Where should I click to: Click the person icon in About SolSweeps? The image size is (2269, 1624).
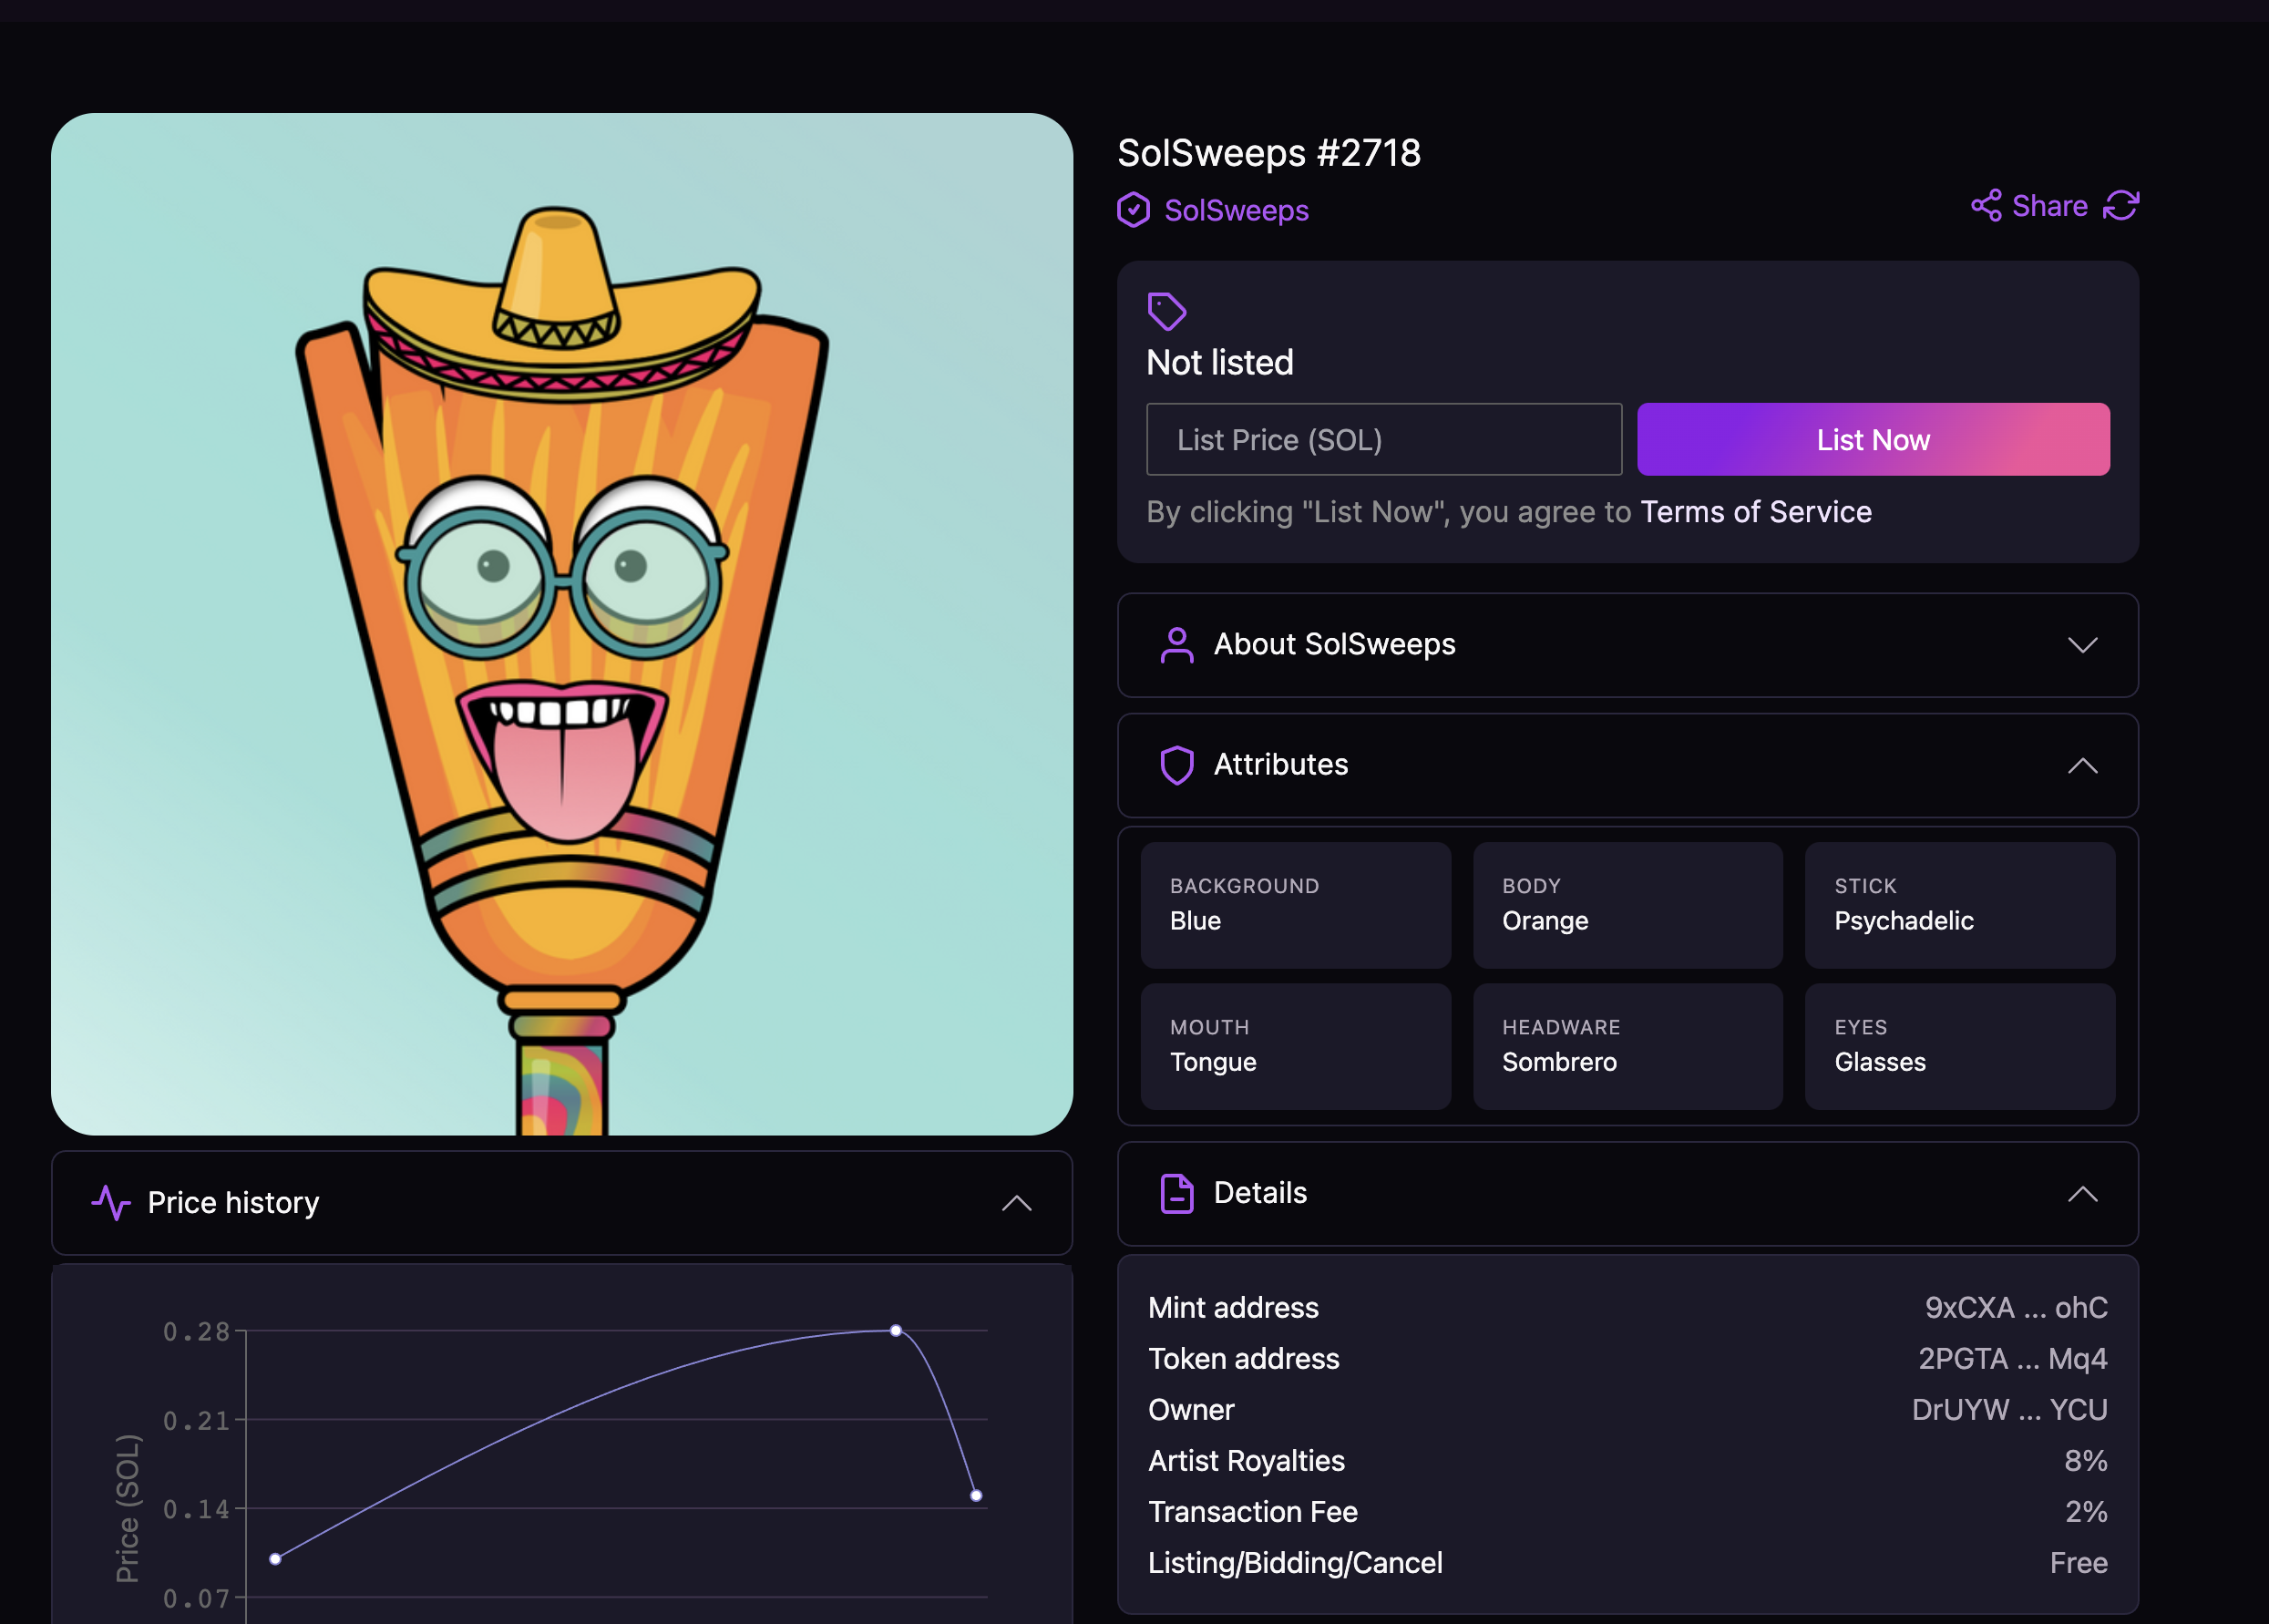1177,645
